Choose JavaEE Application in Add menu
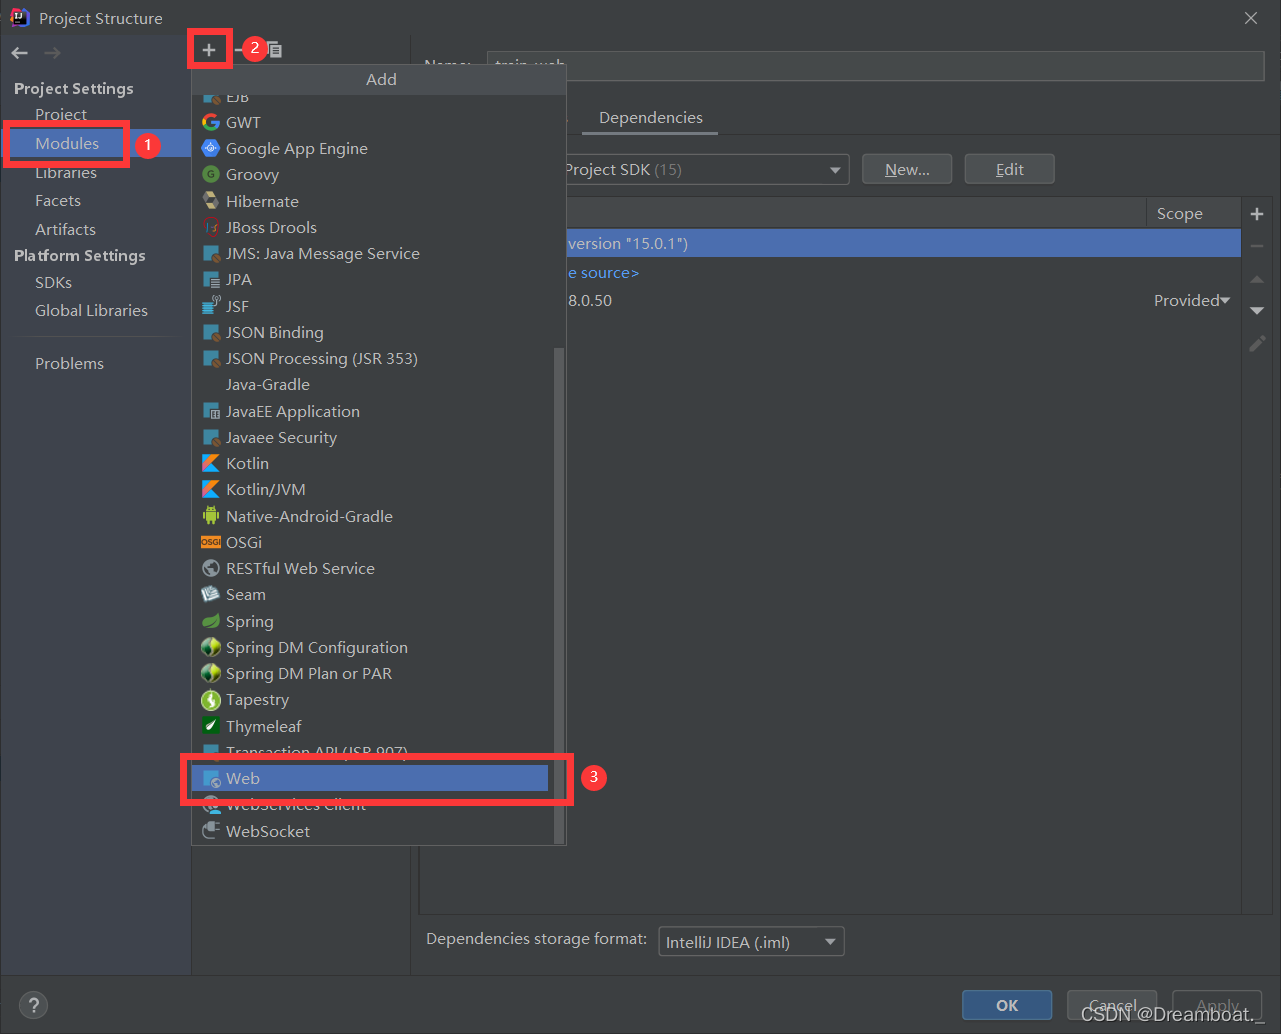Viewport: 1281px width, 1034px height. [x=370, y=411]
